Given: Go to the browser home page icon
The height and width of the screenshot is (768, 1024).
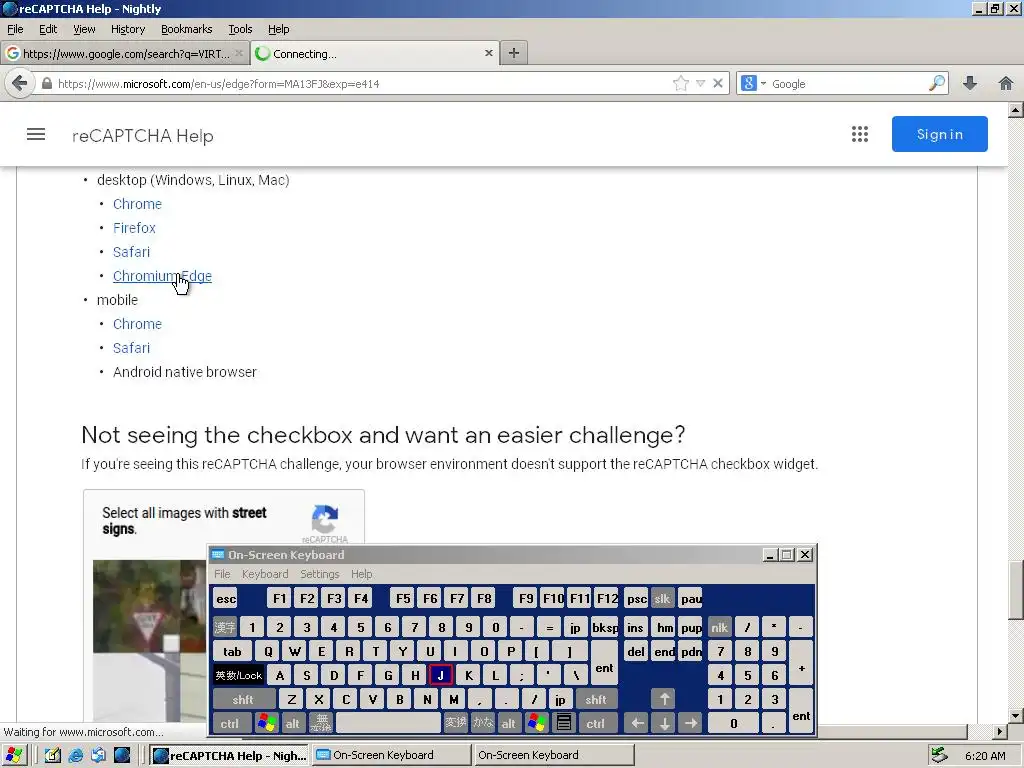Looking at the screenshot, I should click(x=1006, y=84).
